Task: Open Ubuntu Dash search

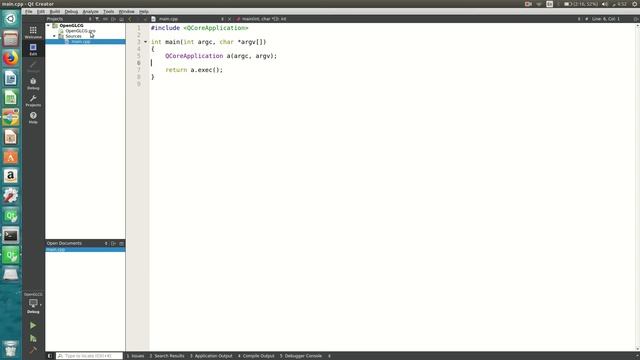Action: pyautogui.click(x=11, y=18)
